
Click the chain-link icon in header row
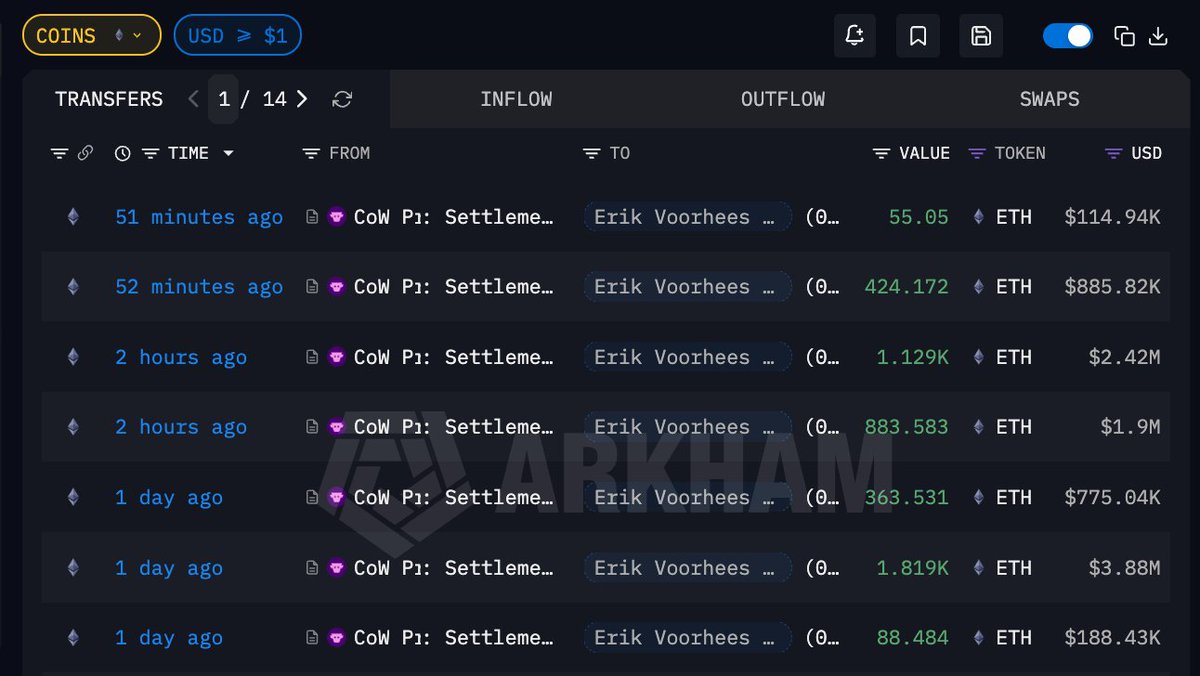(x=85, y=153)
